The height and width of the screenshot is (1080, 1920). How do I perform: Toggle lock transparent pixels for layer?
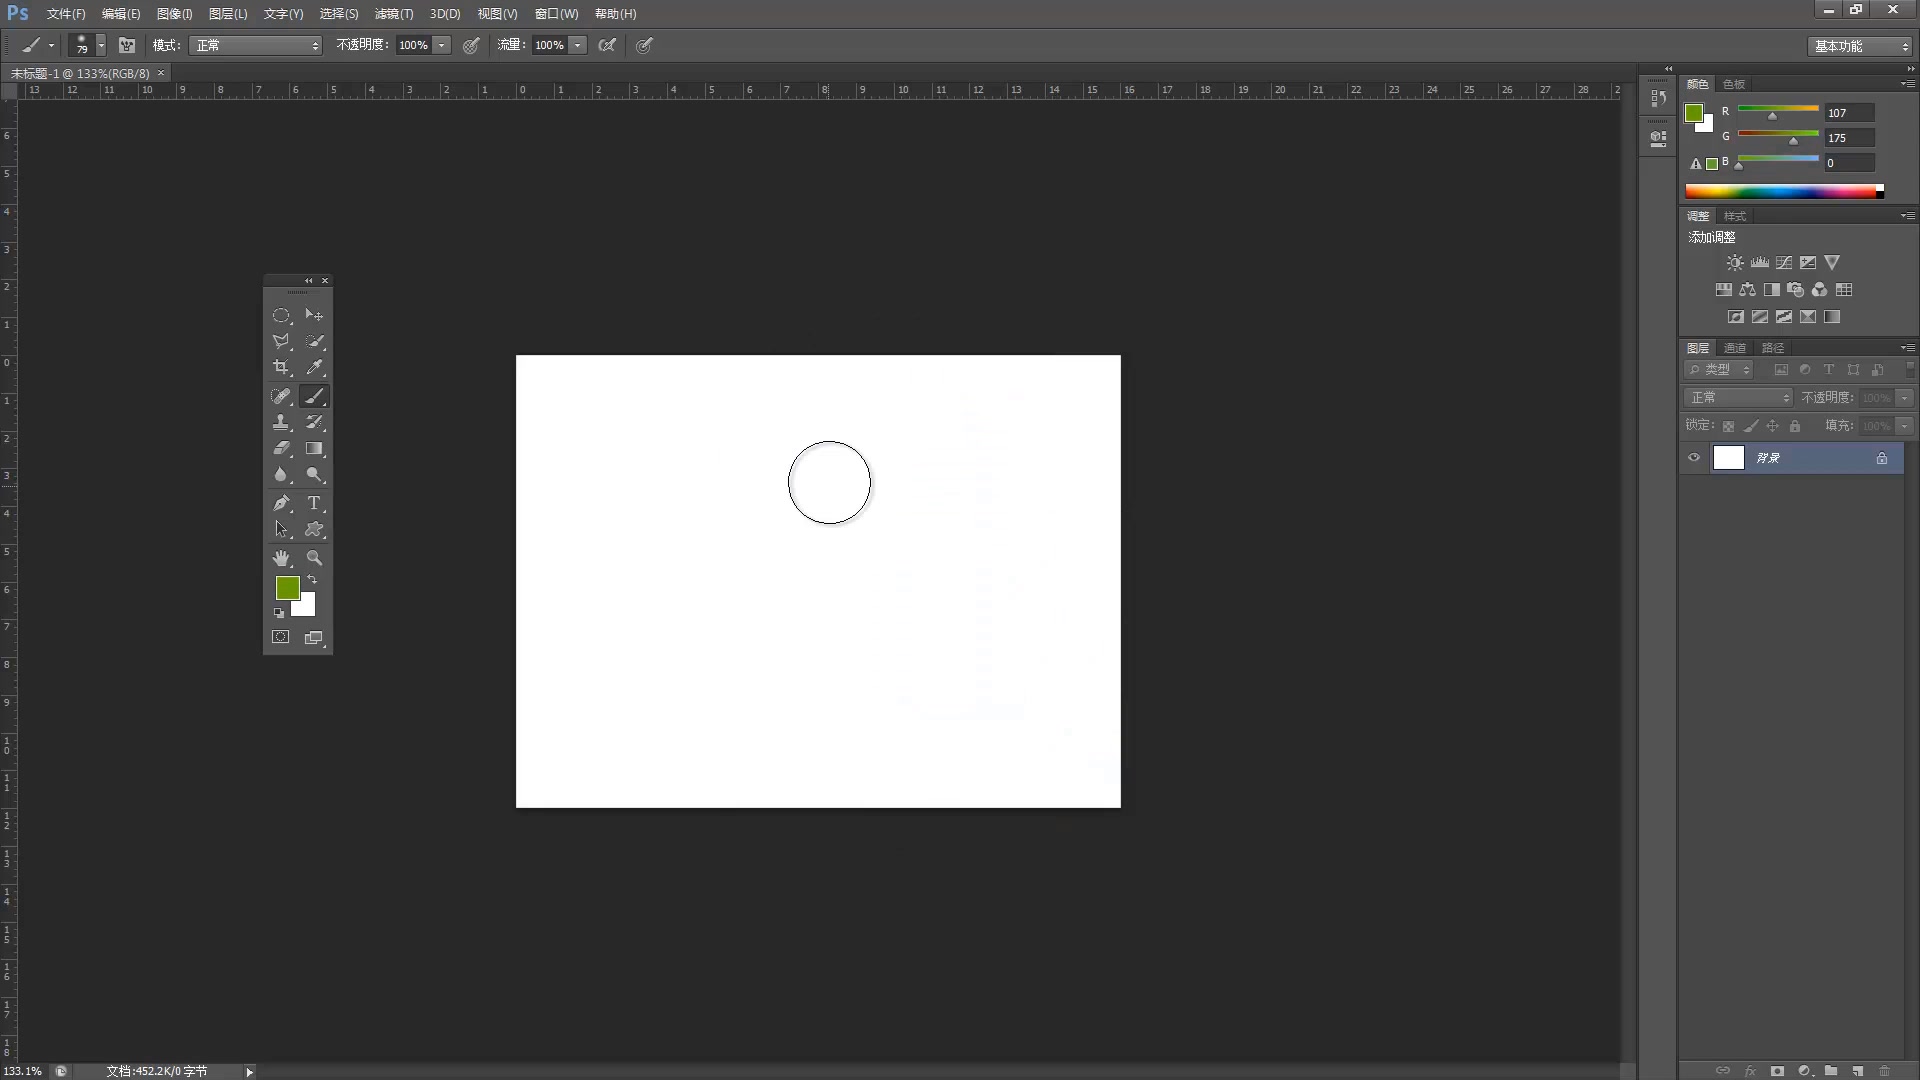[1729, 425]
